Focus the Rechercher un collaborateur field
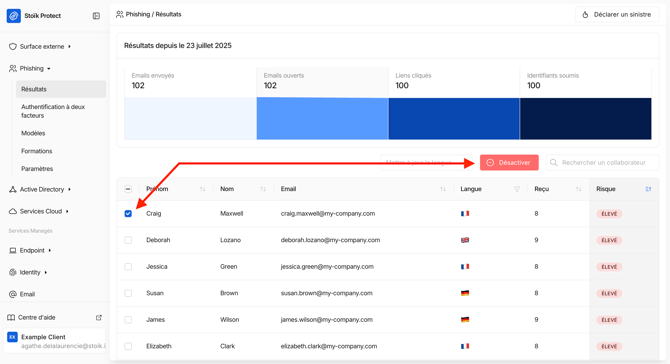 [602, 163]
